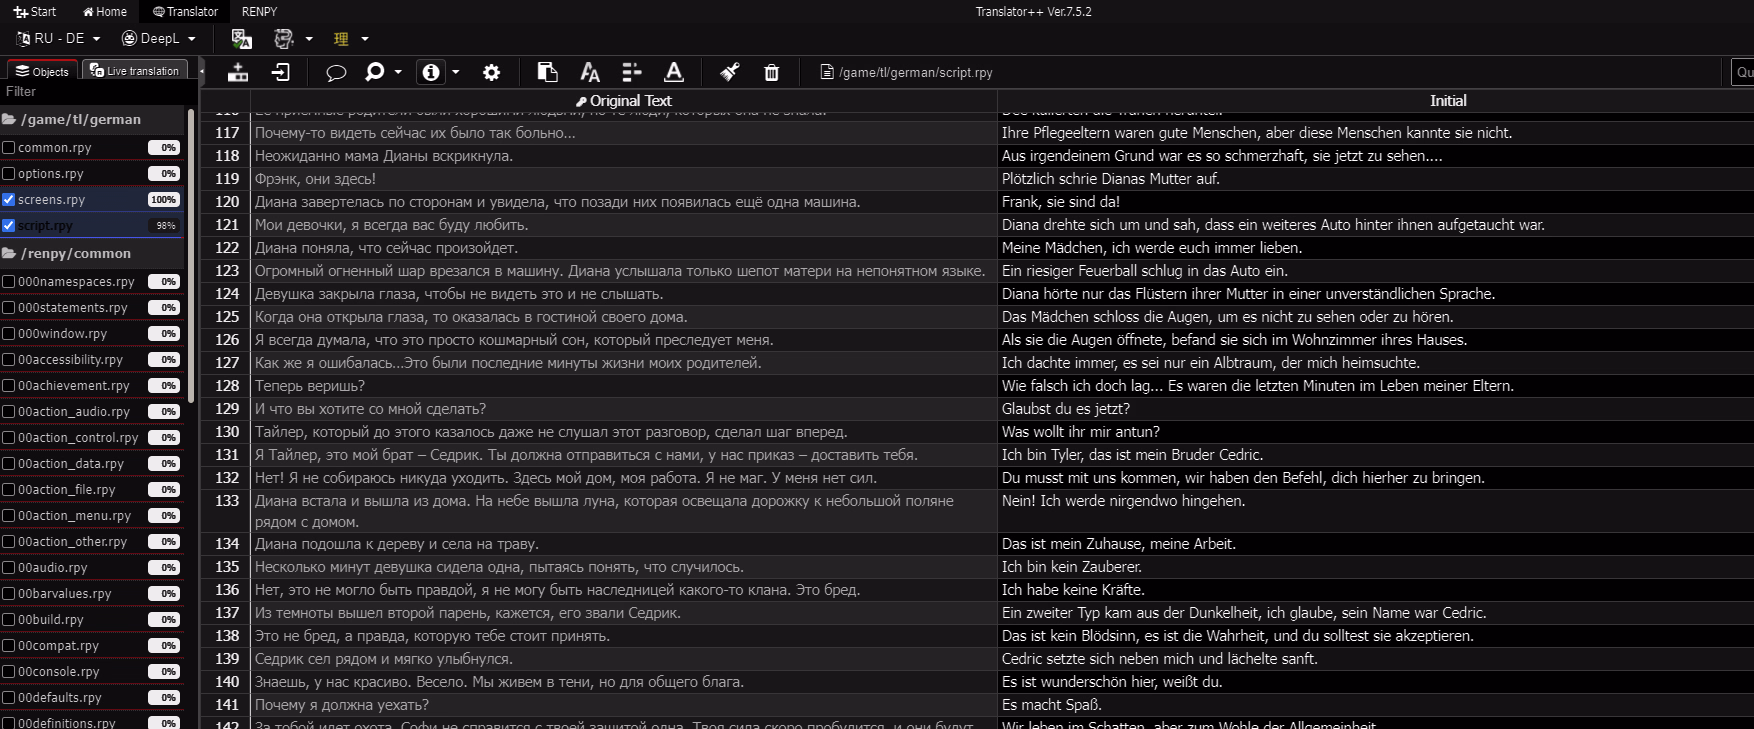Screen dimensions: 1754x729
Task: Select the cell 'Ich bin kein Zauberer.'
Action: click(1376, 567)
